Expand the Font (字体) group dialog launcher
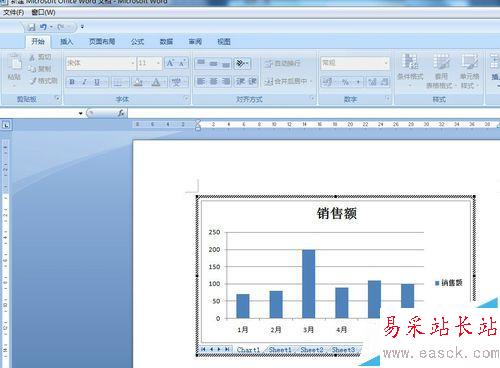Viewport: 500px width, 368px height. 186,99
